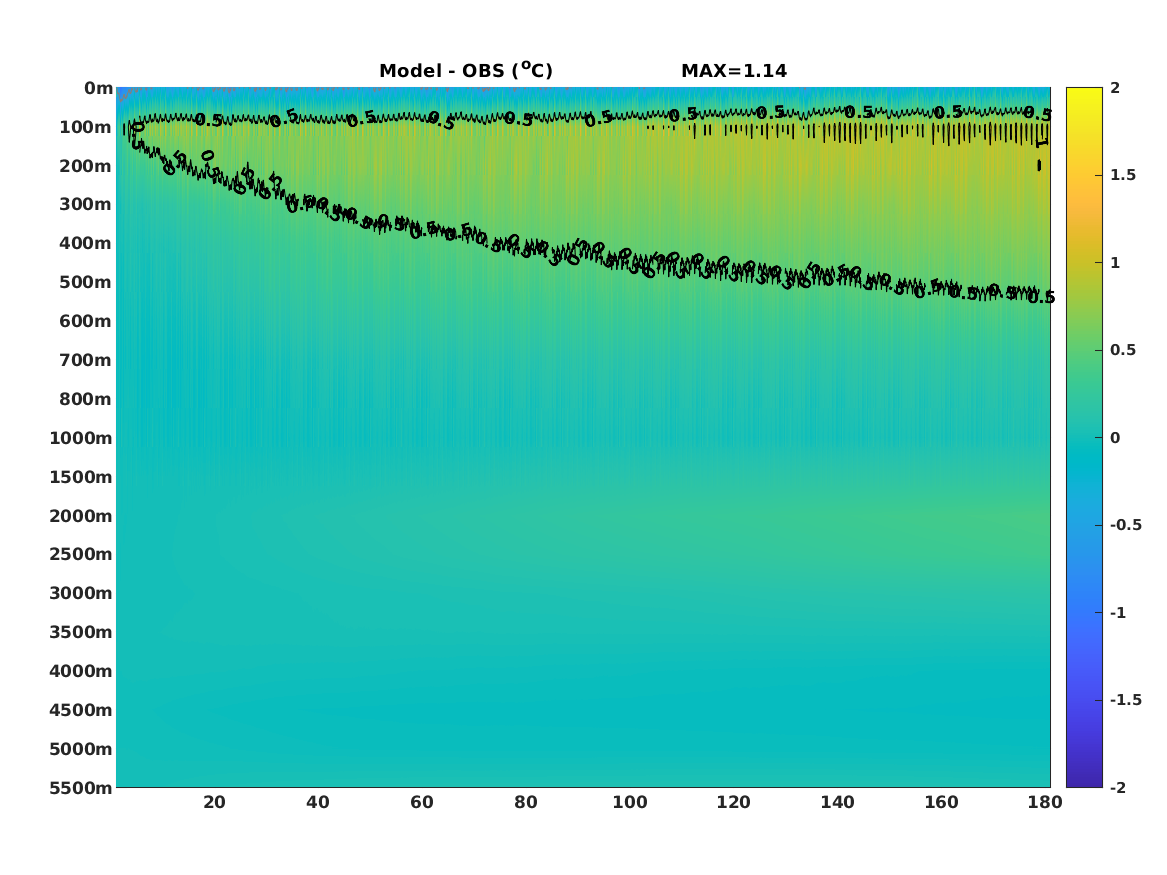Click the colorbar tick label "-1"
The height and width of the screenshot is (875, 1167).
(1118, 612)
